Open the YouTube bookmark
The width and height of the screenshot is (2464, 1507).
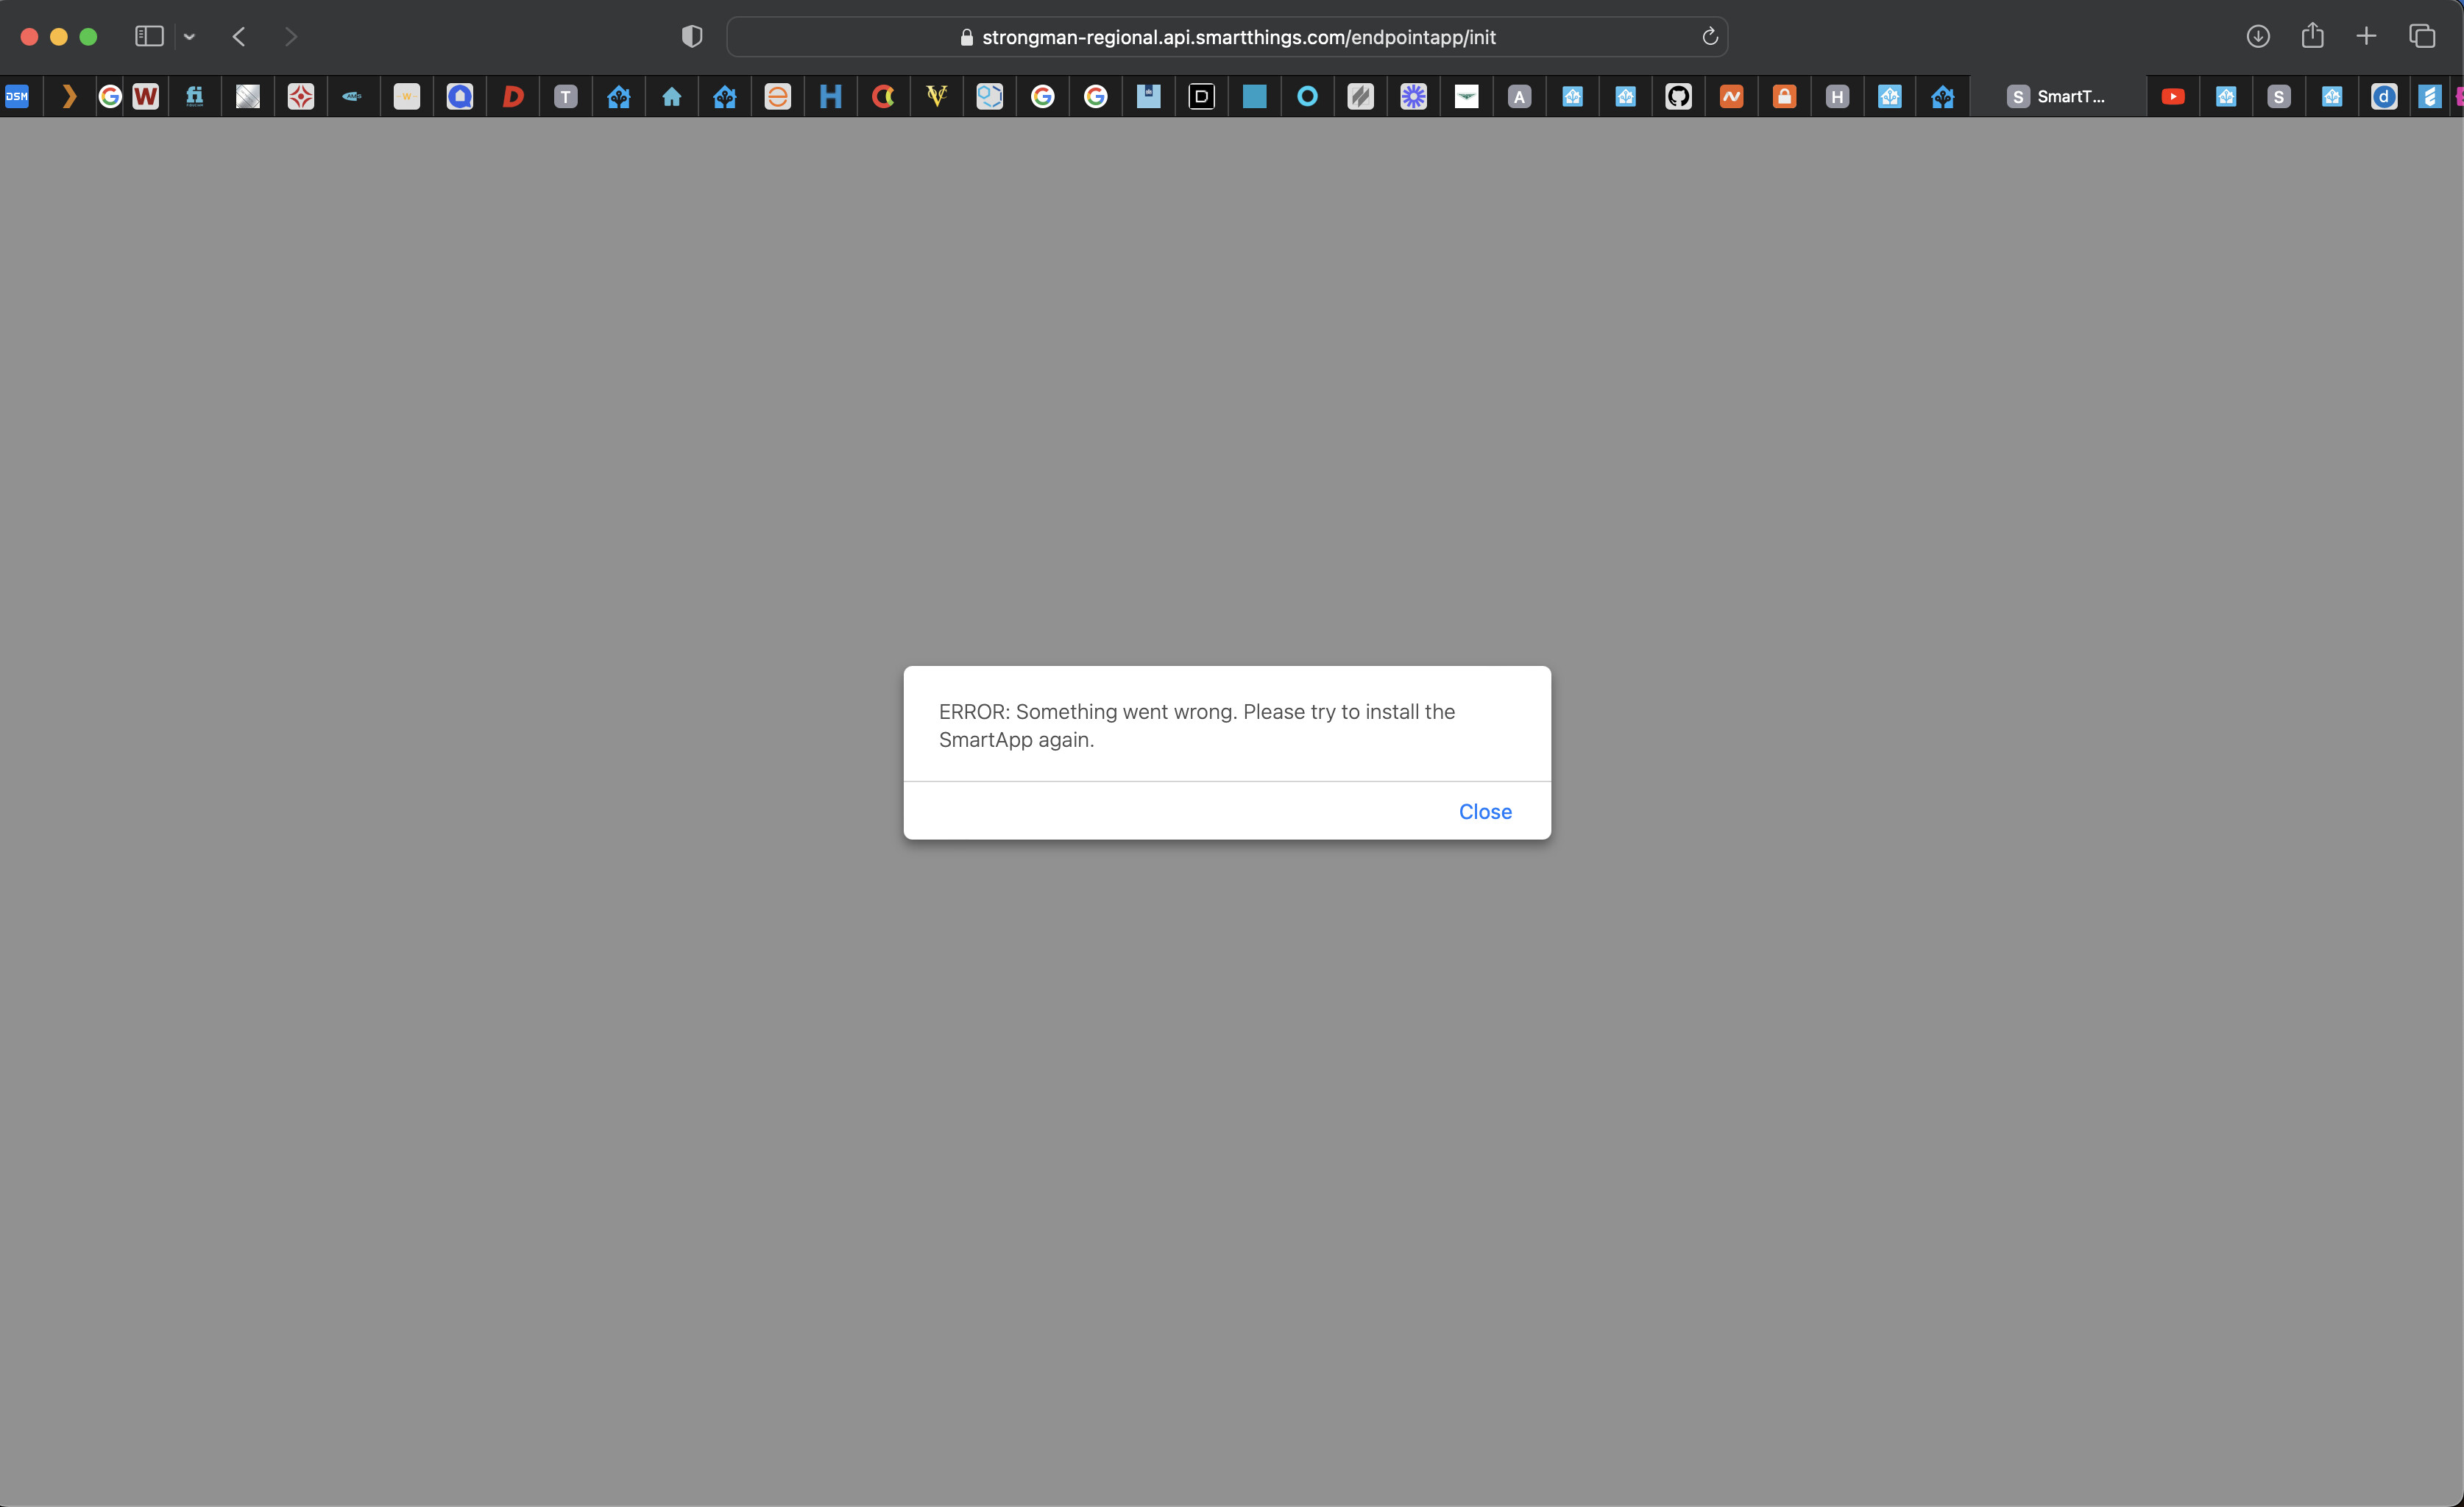[x=2173, y=96]
